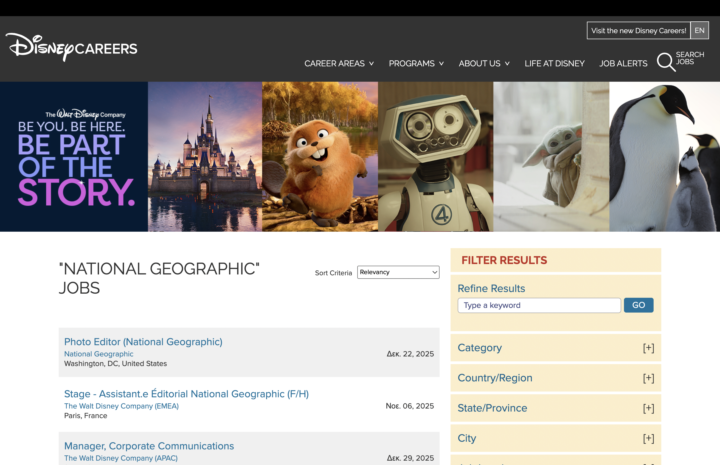Click the Dec 22, 2025 posting date
The width and height of the screenshot is (720, 465).
tap(410, 354)
